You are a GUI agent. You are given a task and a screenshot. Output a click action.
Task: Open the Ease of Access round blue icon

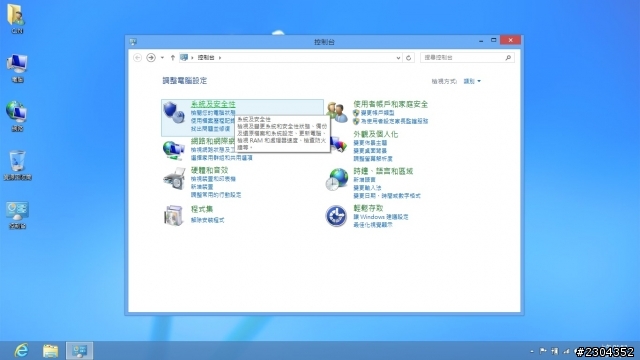(x=336, y=216)
